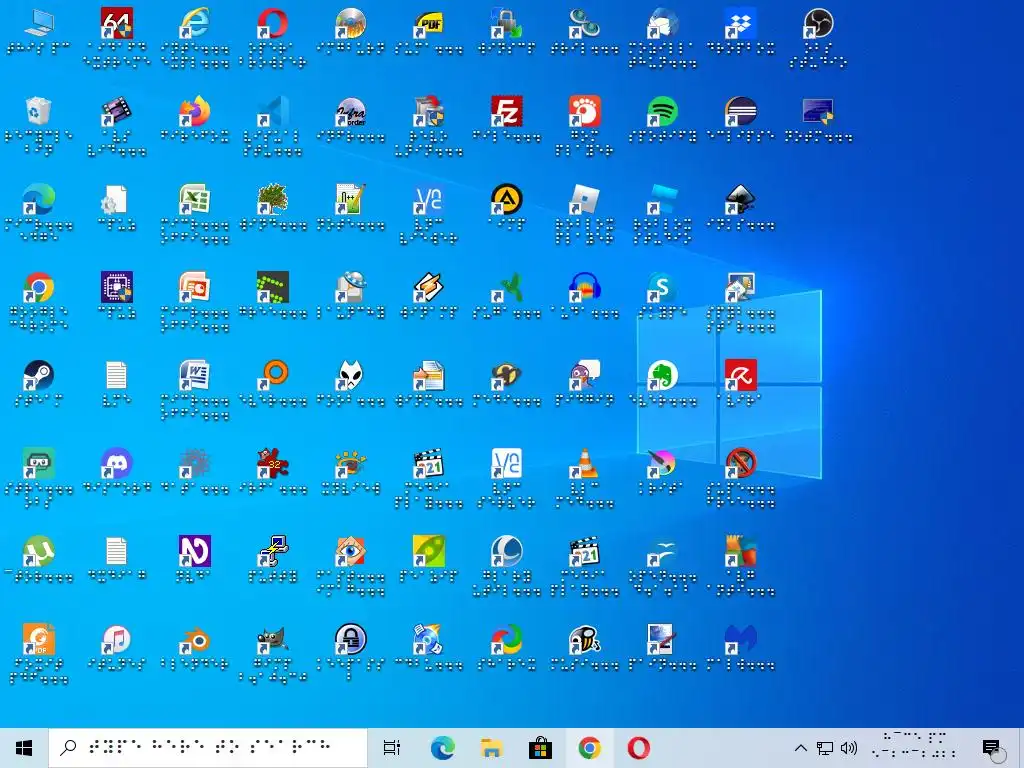Open the volume control in the tray
The width and height of the screenshot is (1024, 768).
click(x=849, y=748)
